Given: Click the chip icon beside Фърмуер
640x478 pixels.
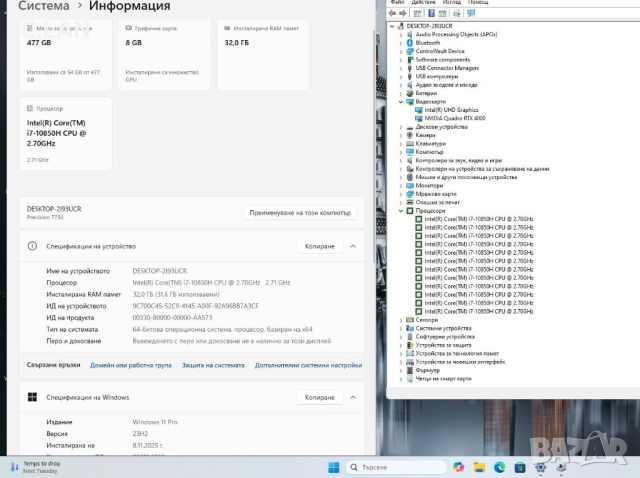Looking at the screenshot, I should click(410, 370).
